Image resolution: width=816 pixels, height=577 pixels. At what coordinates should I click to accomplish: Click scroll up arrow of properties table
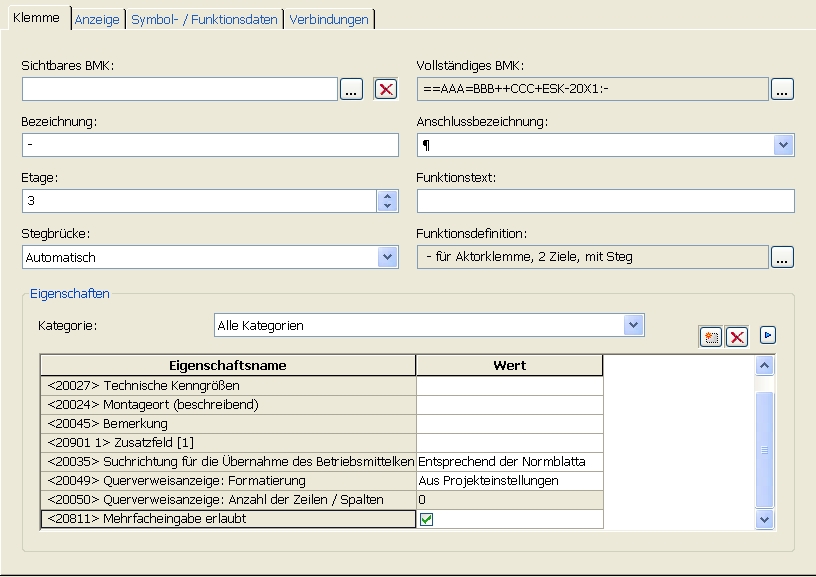[764, 366]
